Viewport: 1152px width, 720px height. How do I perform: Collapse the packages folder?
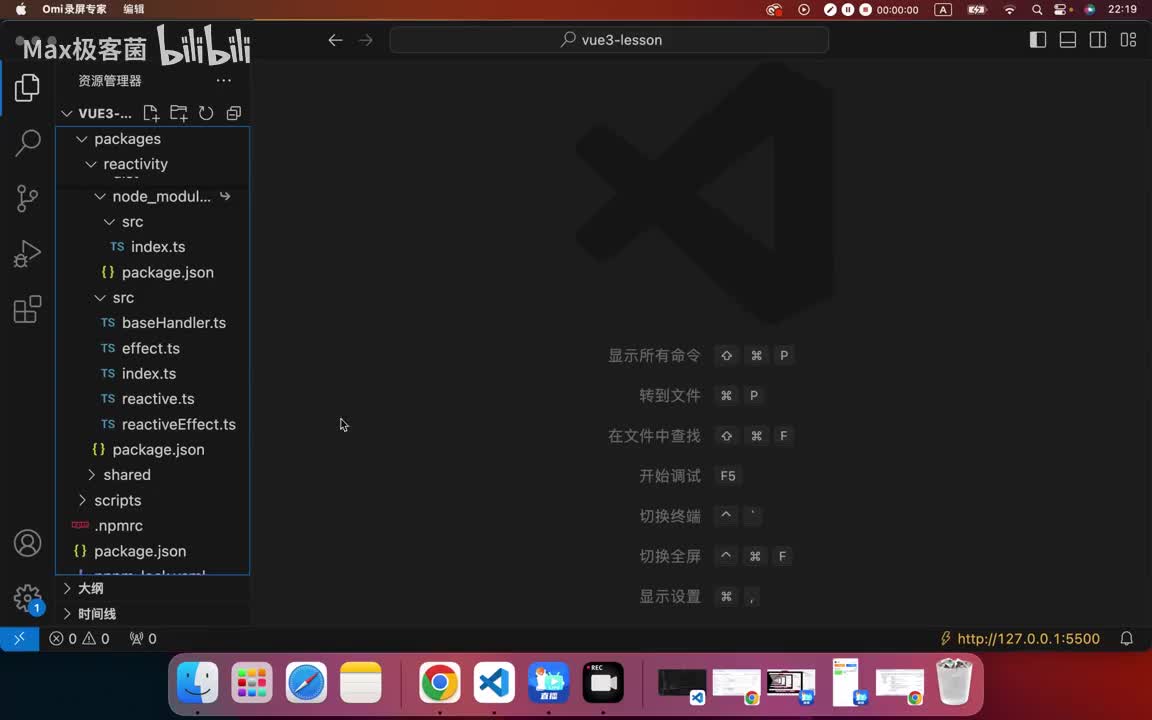[x=153, y=139]
